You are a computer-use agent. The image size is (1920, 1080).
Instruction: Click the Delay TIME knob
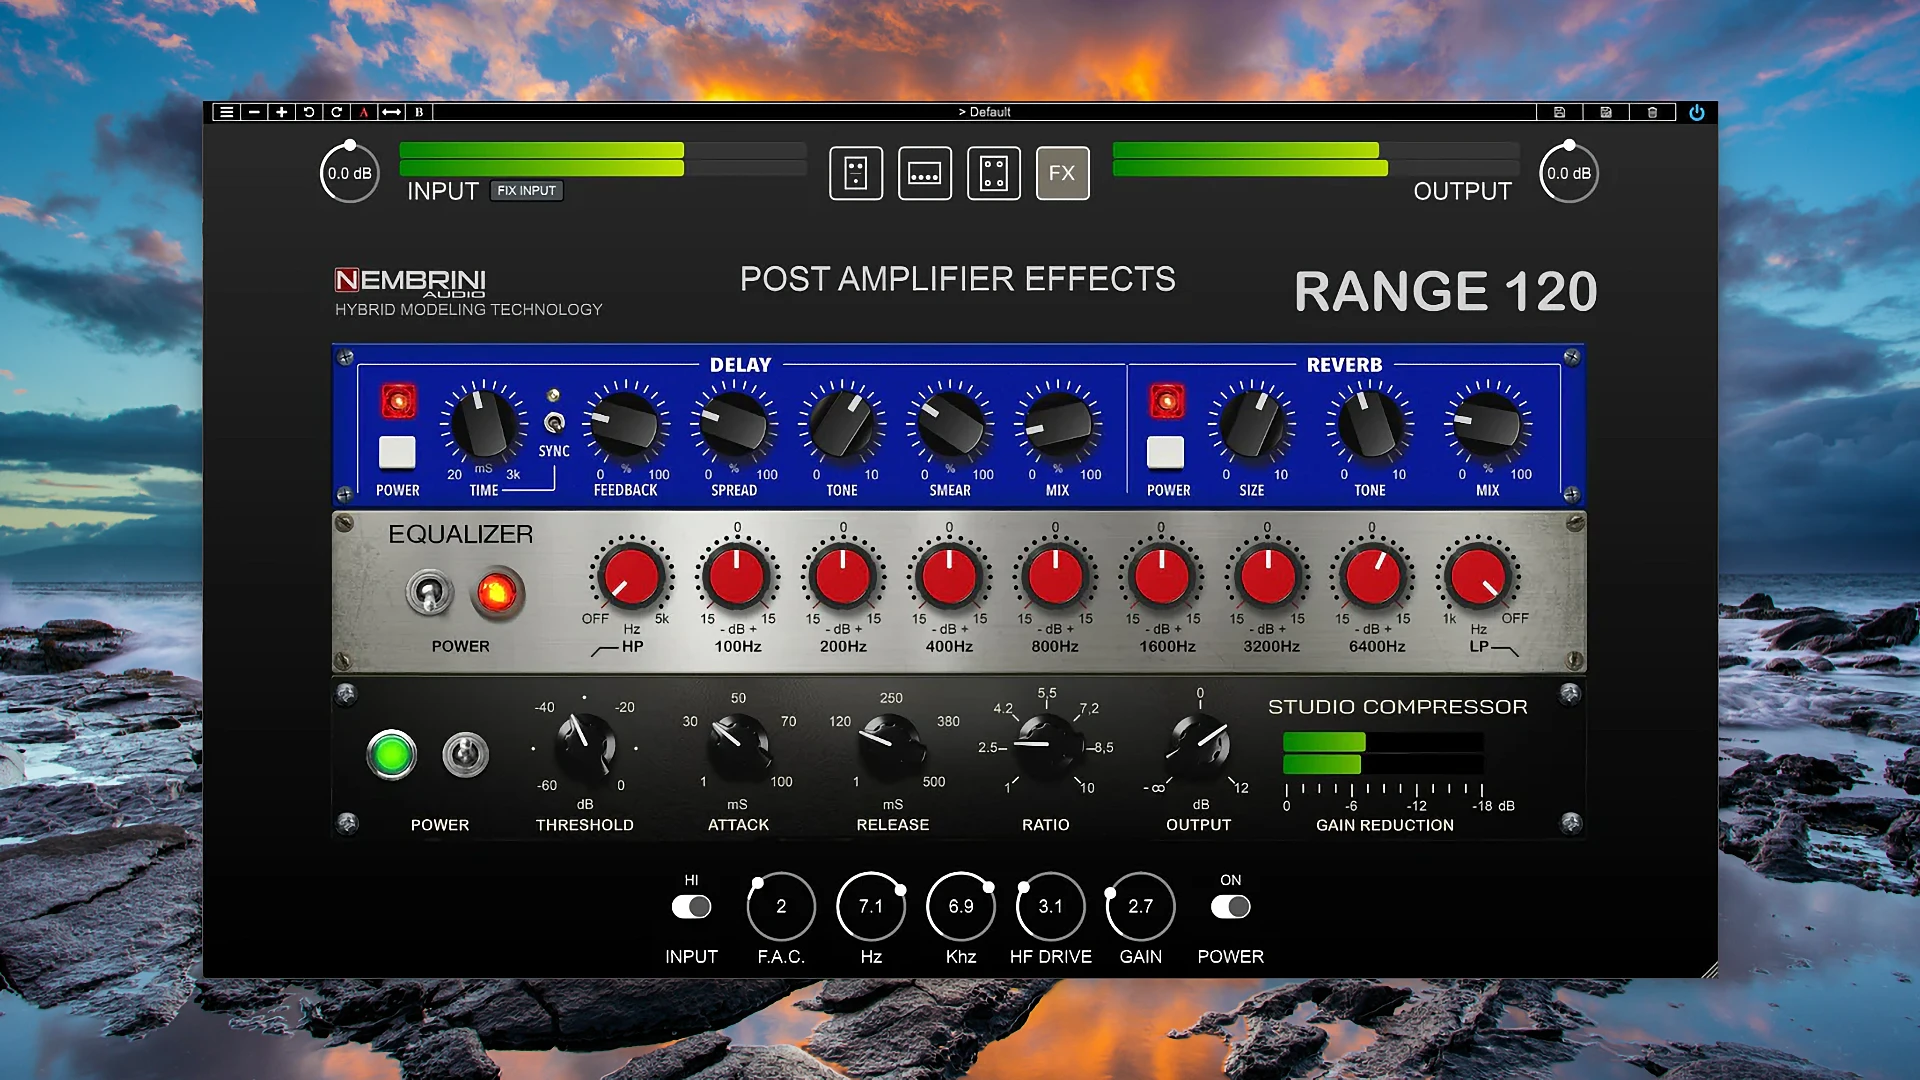[x=484, y=423]
